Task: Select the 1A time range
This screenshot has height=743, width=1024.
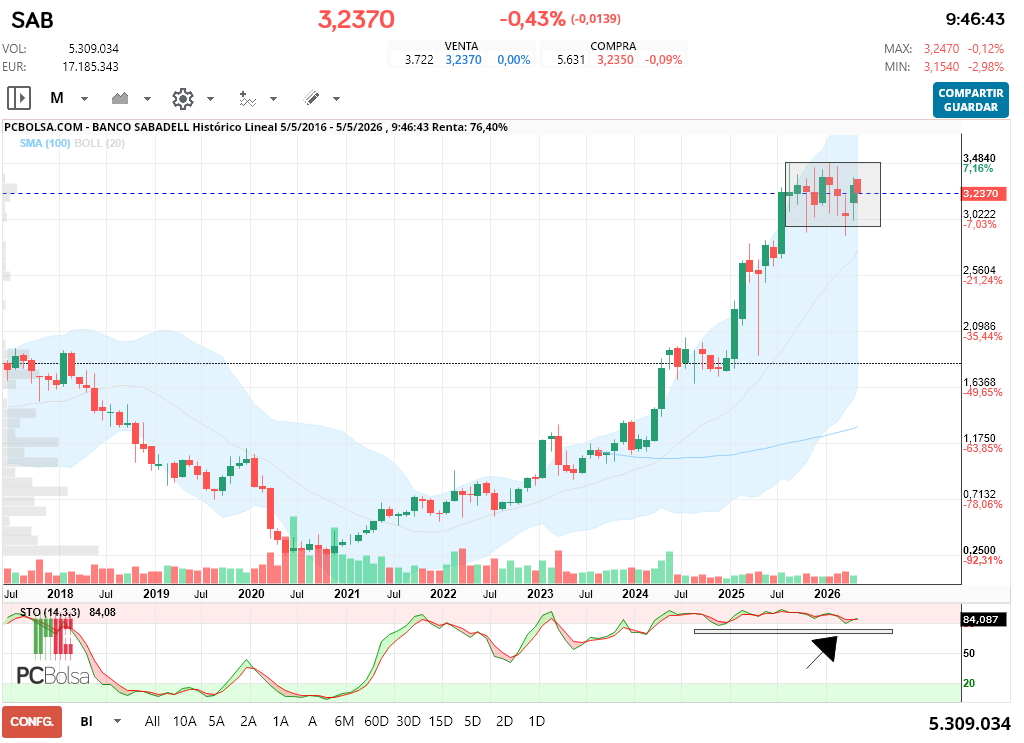Action: (280, 721)
